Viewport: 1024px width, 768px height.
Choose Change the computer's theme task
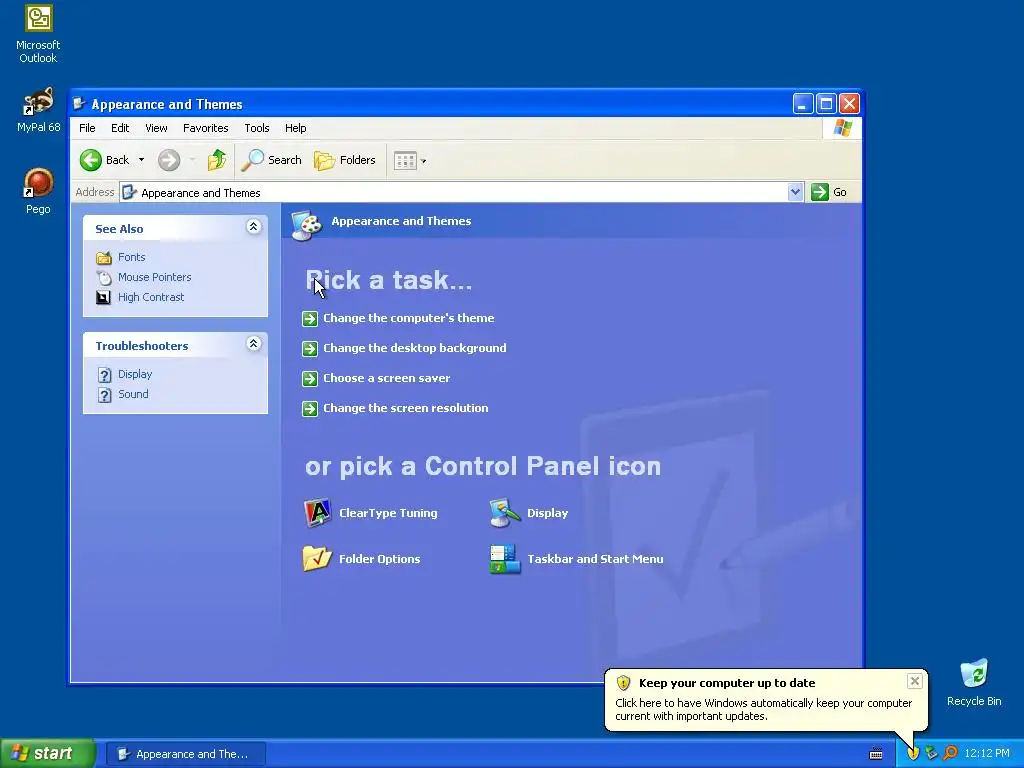[408, 318]
